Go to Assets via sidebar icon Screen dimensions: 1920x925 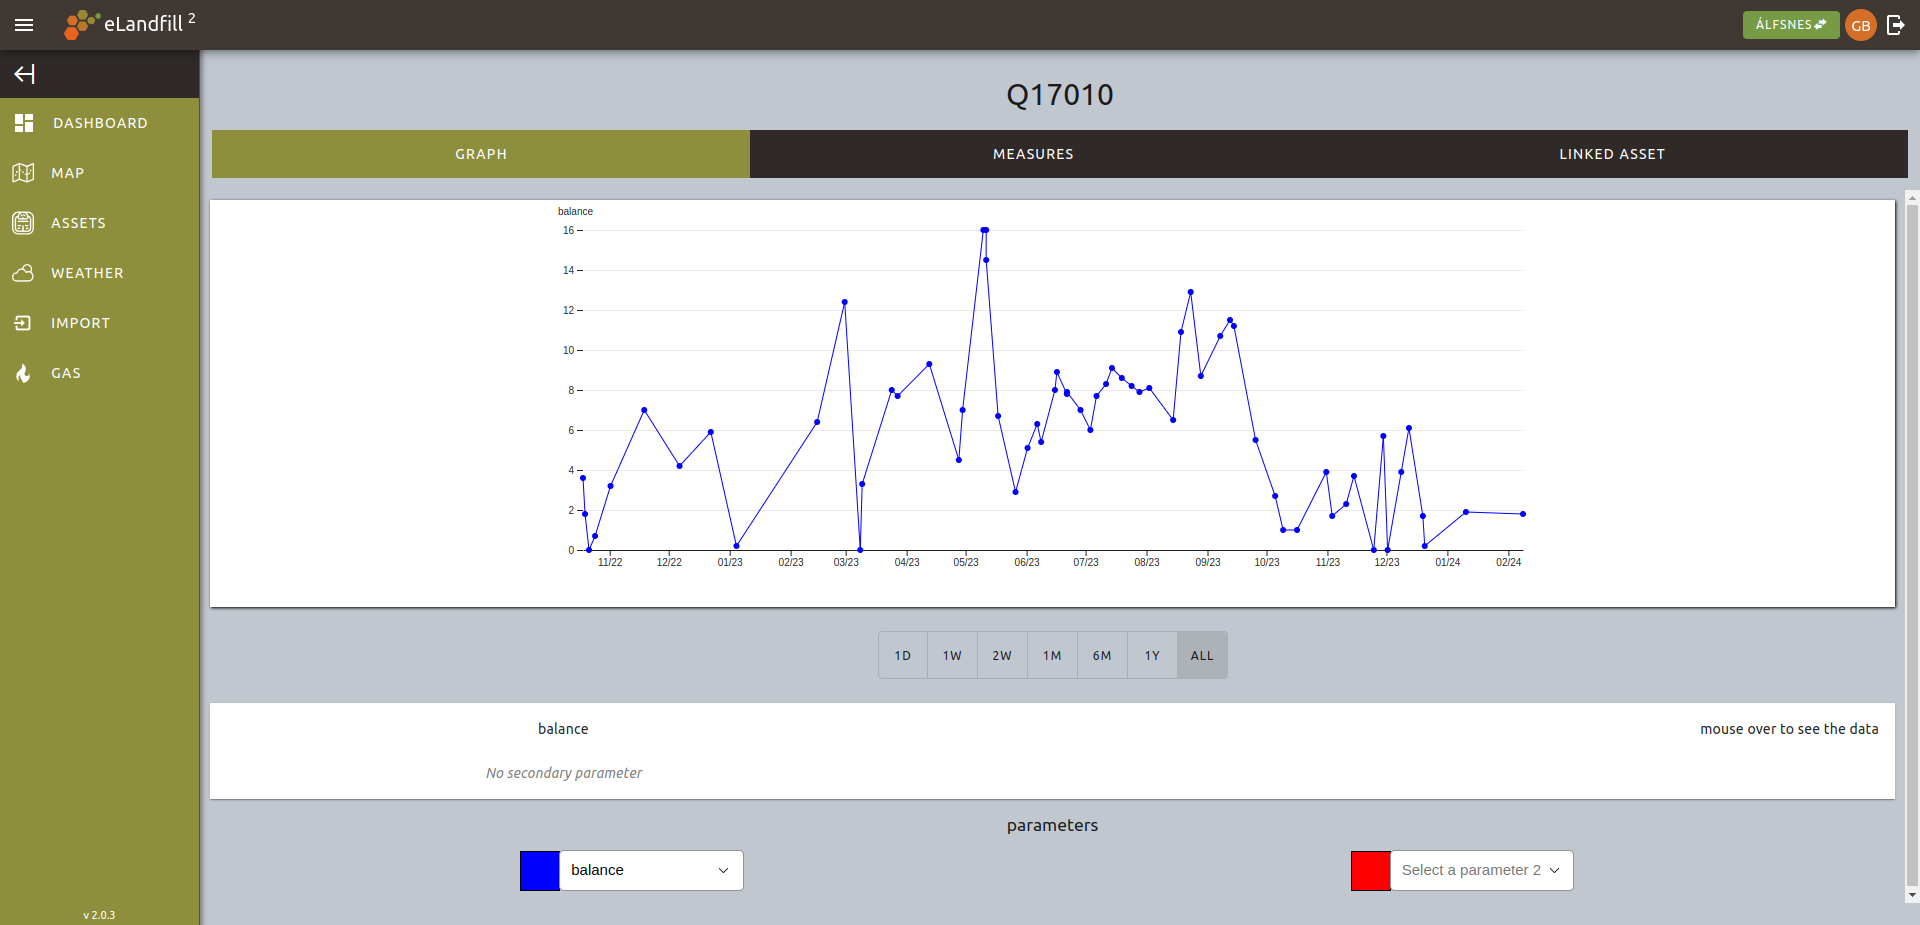click(x=24, y=223)
